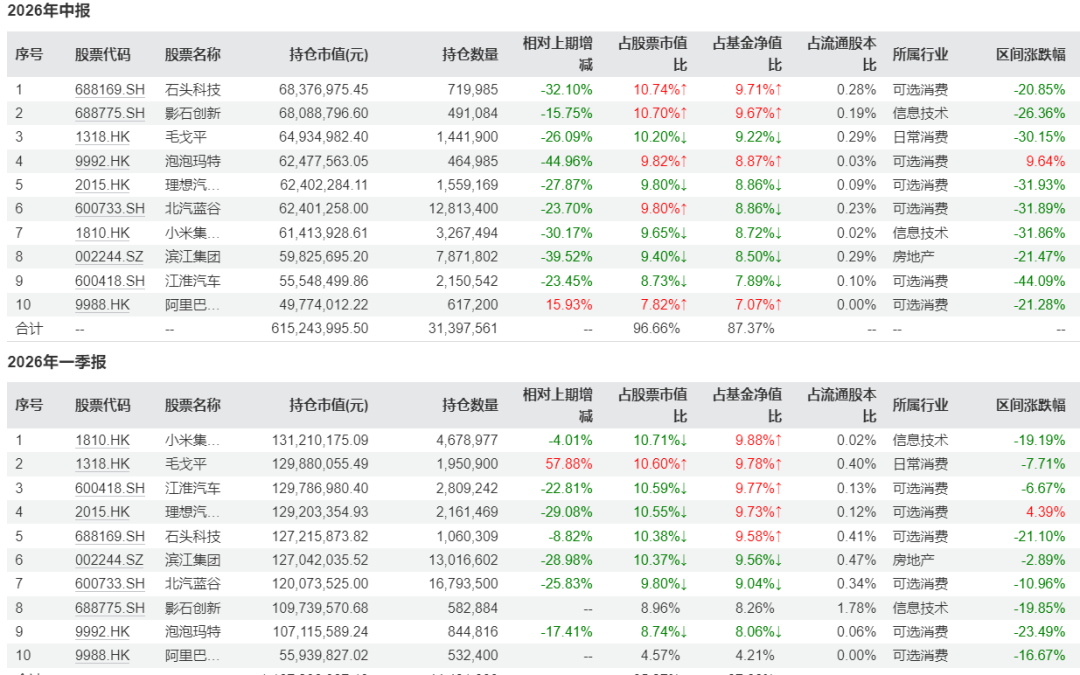Viewport: 1080px width, 675px height.
Task: Click 持仓市值(元) header in 2026年中报 table
Action: (x=329, y=54)
